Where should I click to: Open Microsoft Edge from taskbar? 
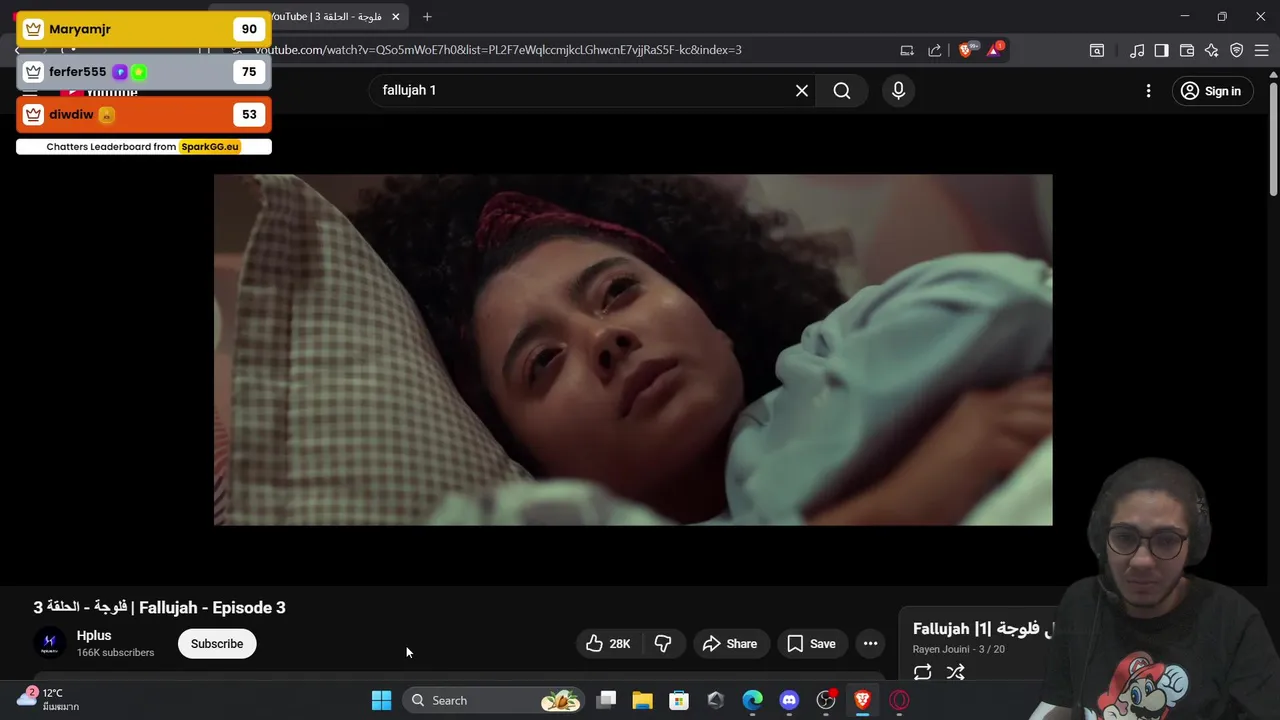[752, 700]
